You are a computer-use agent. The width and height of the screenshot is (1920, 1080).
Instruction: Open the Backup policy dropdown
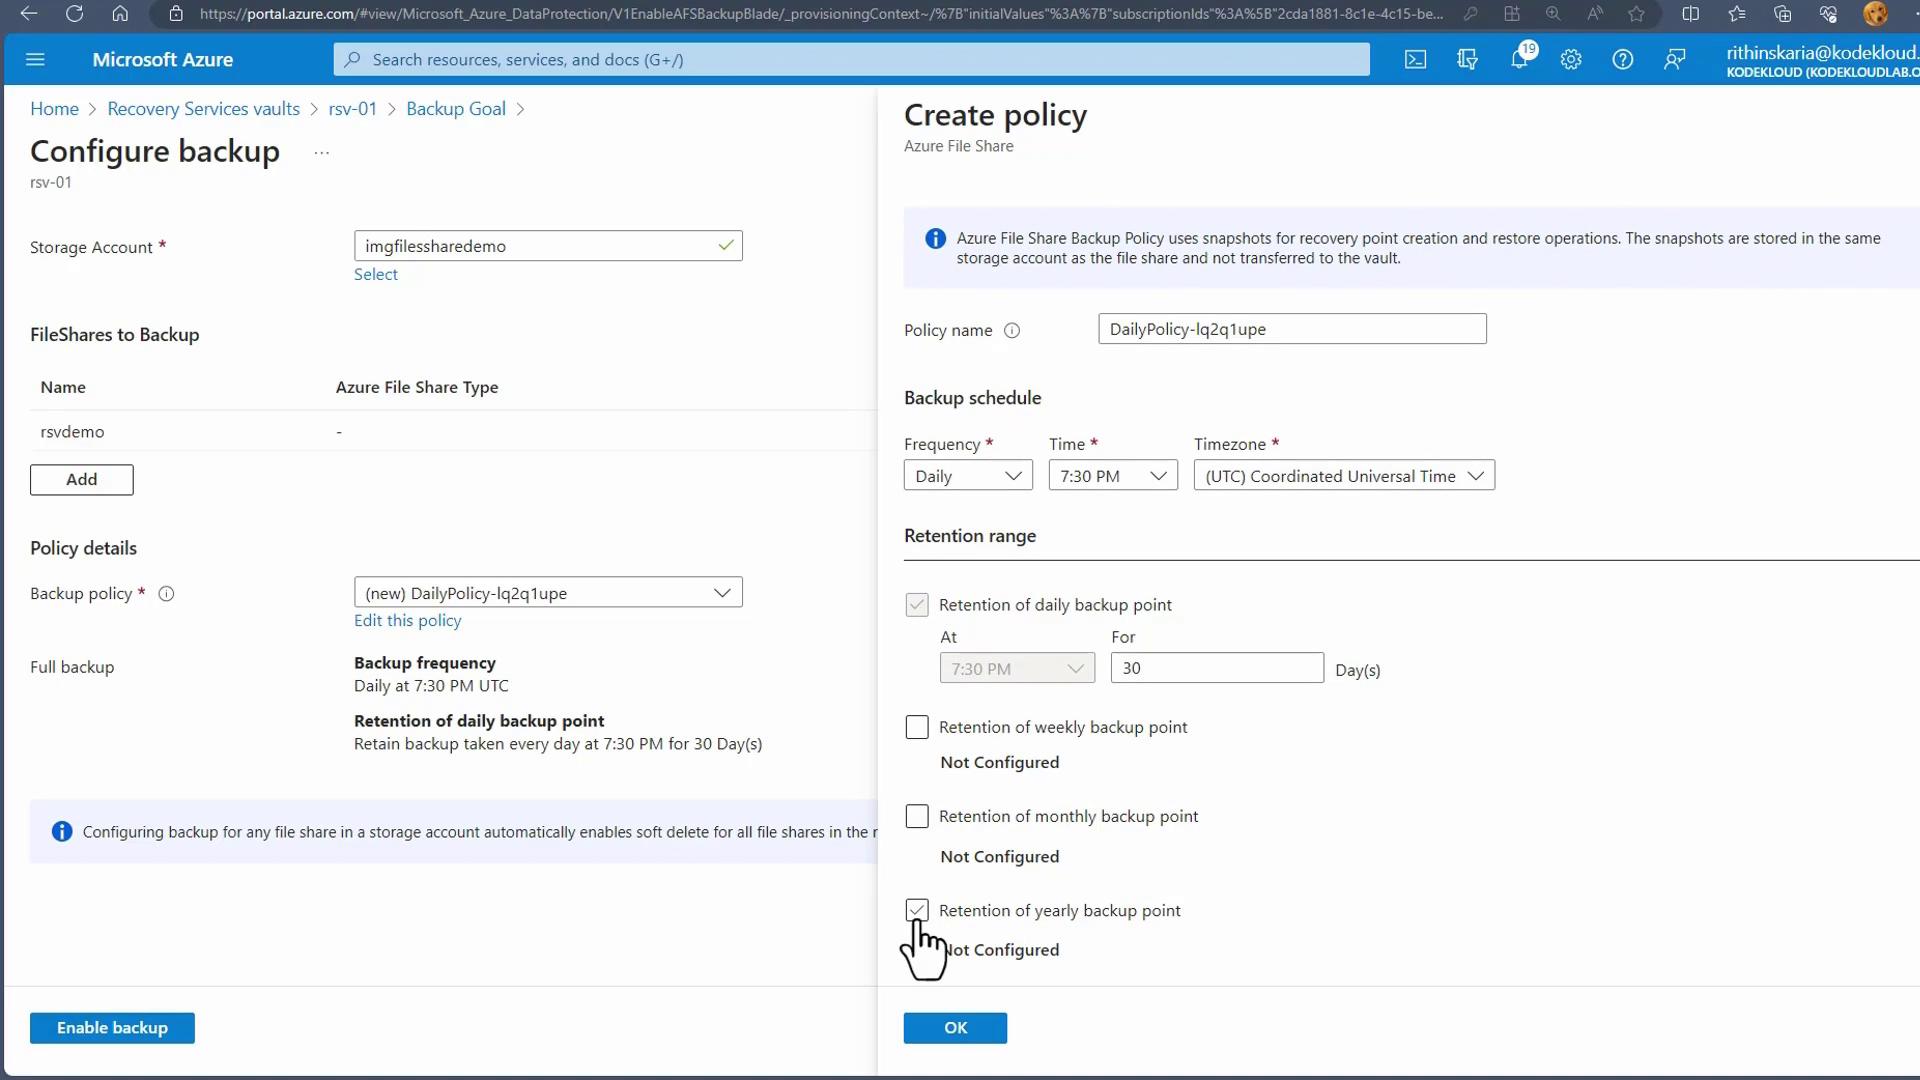548,593
